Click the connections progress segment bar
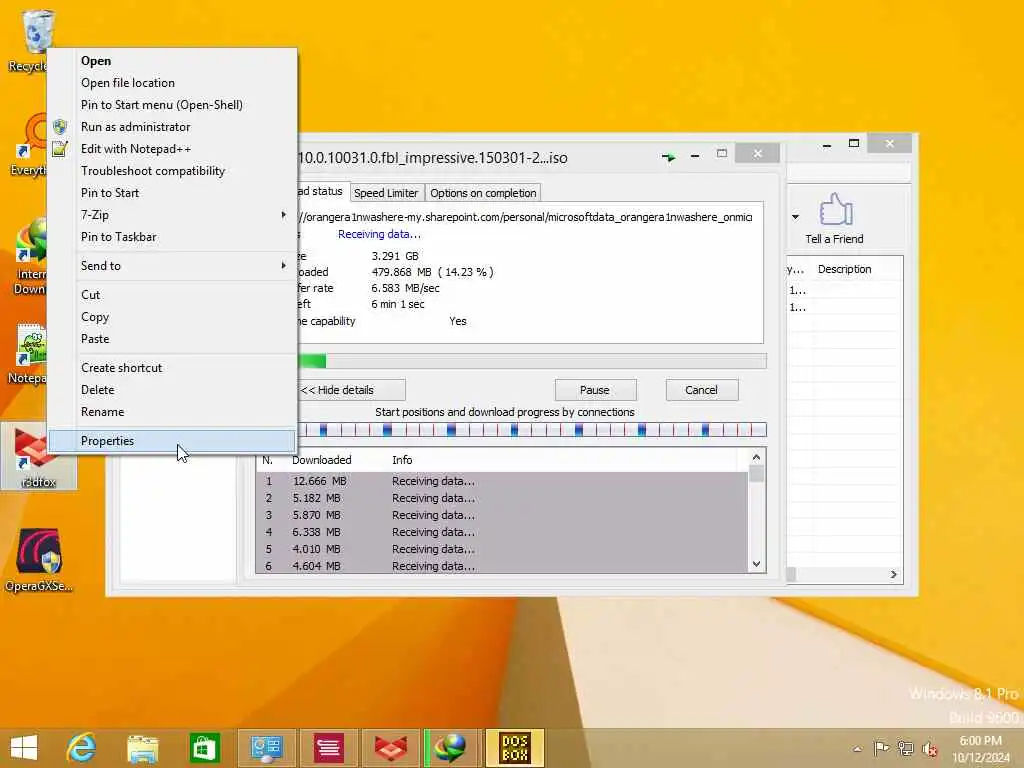 coord(532,430)
